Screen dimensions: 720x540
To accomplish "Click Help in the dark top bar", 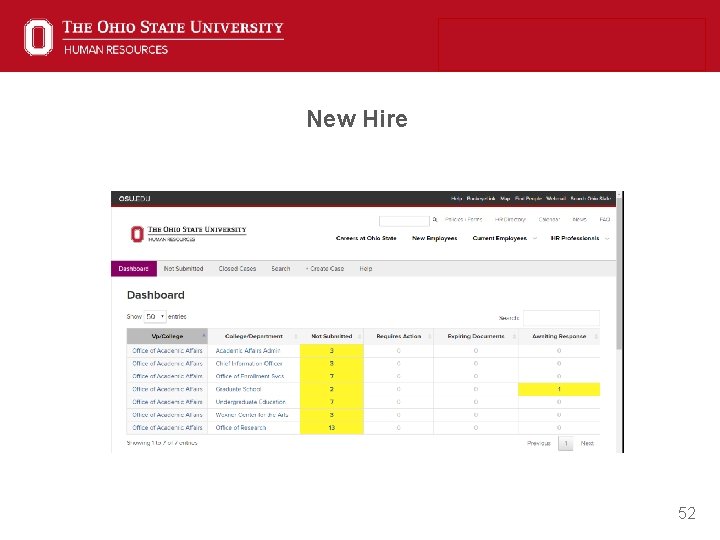I will pyautogui.click(x=456, y=198).
